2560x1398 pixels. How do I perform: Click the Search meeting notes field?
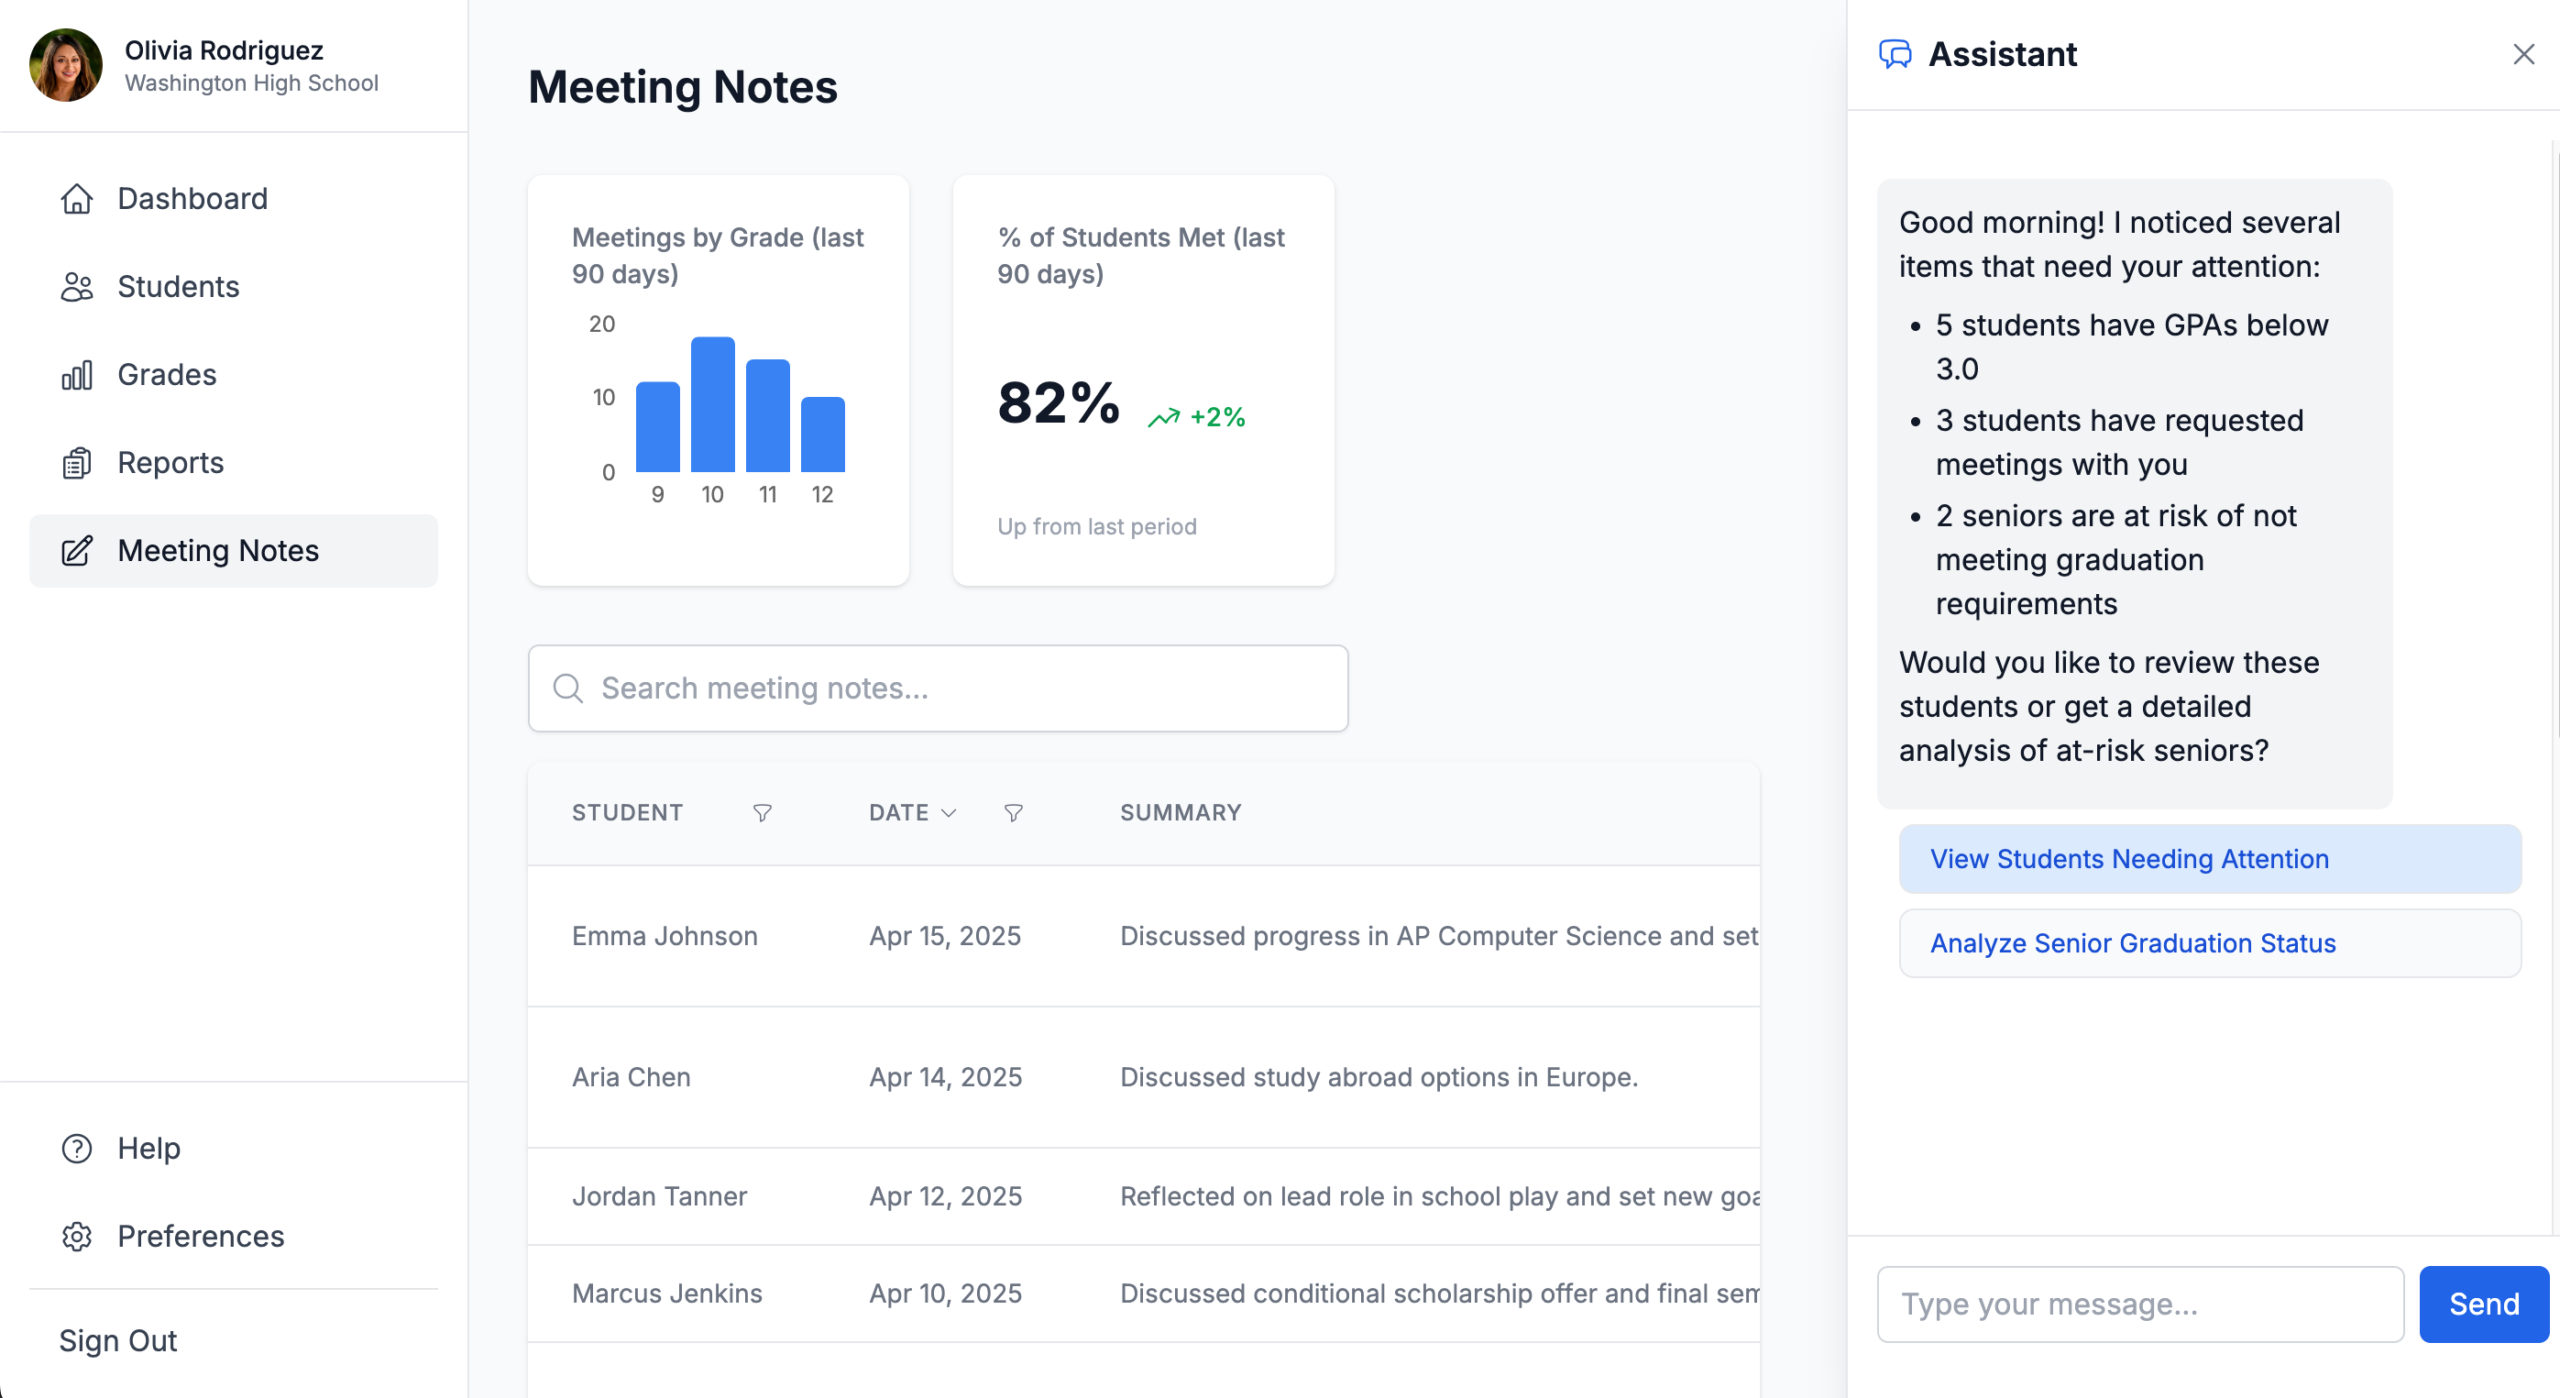[938, 688]
